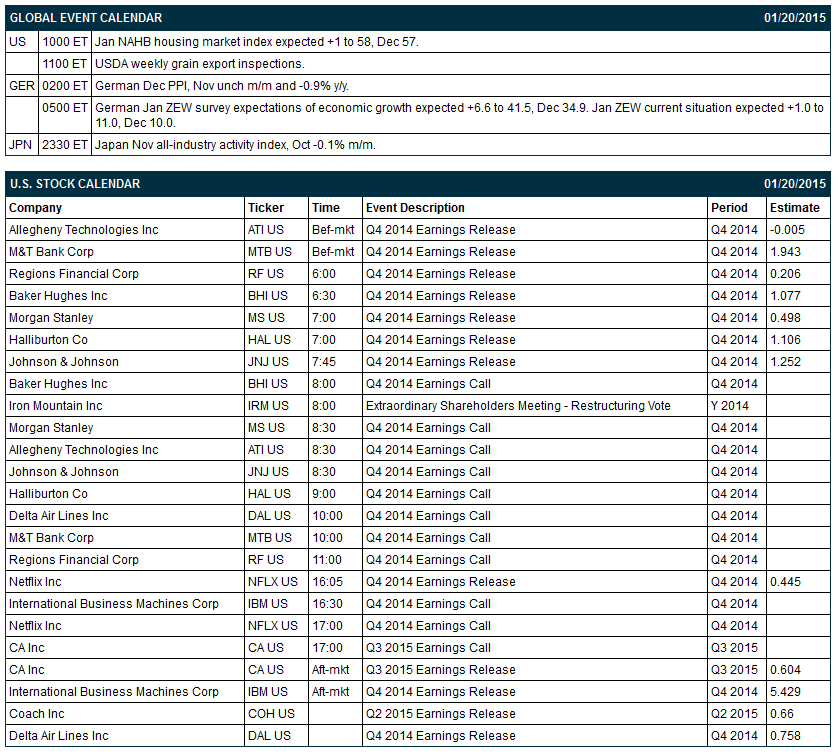This screenshot has height=753, width=836.
Task: Click Extraordinary Shareholders Meeting - Restructuring Vote
Action: tap(518, 406)
